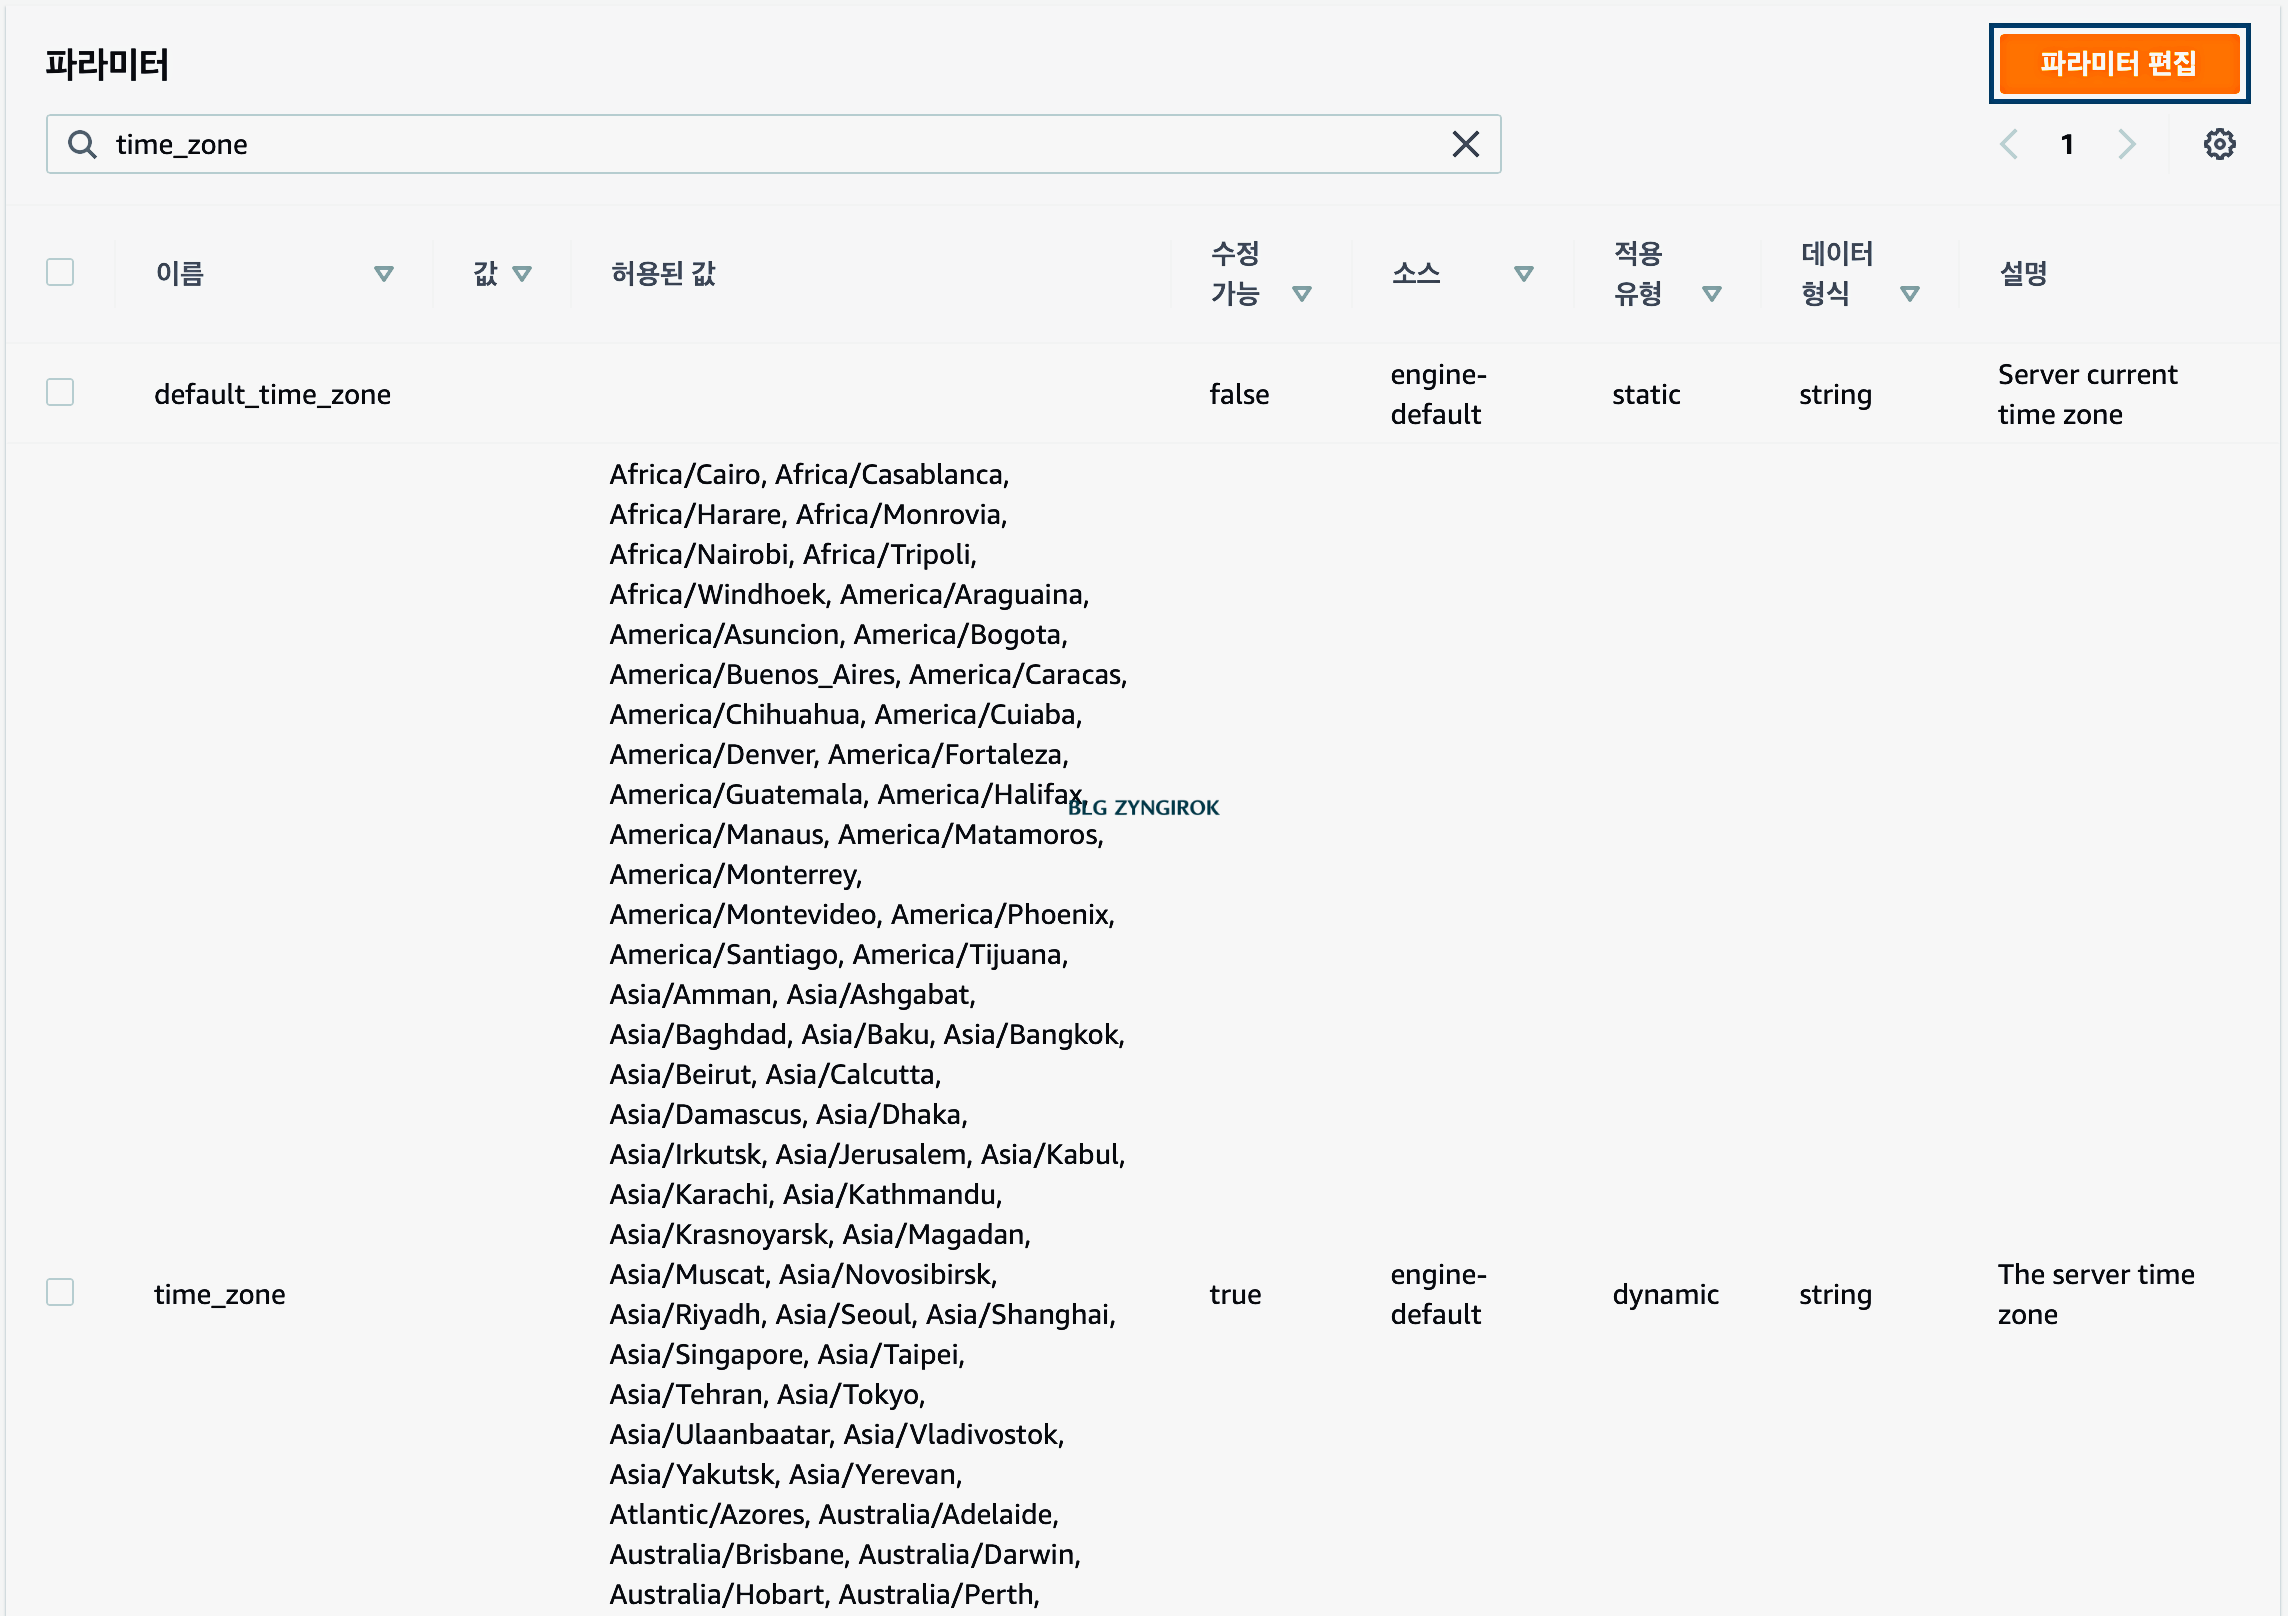Sort by the 데이터 형식 column arrow
The image size is (2288, 1616).
[1909, 294]
